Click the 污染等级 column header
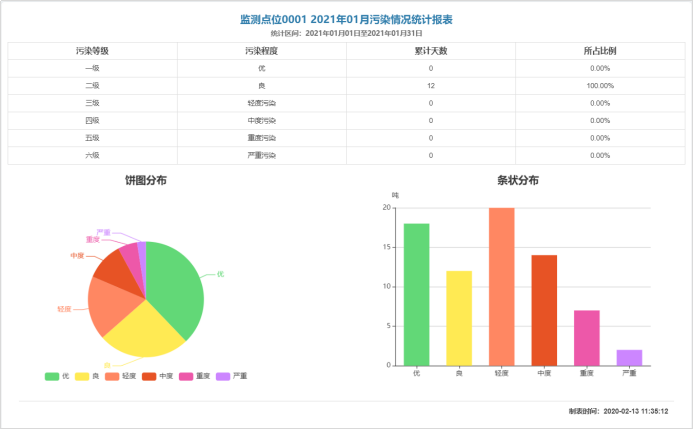694x430 pixels. (92, 50)
